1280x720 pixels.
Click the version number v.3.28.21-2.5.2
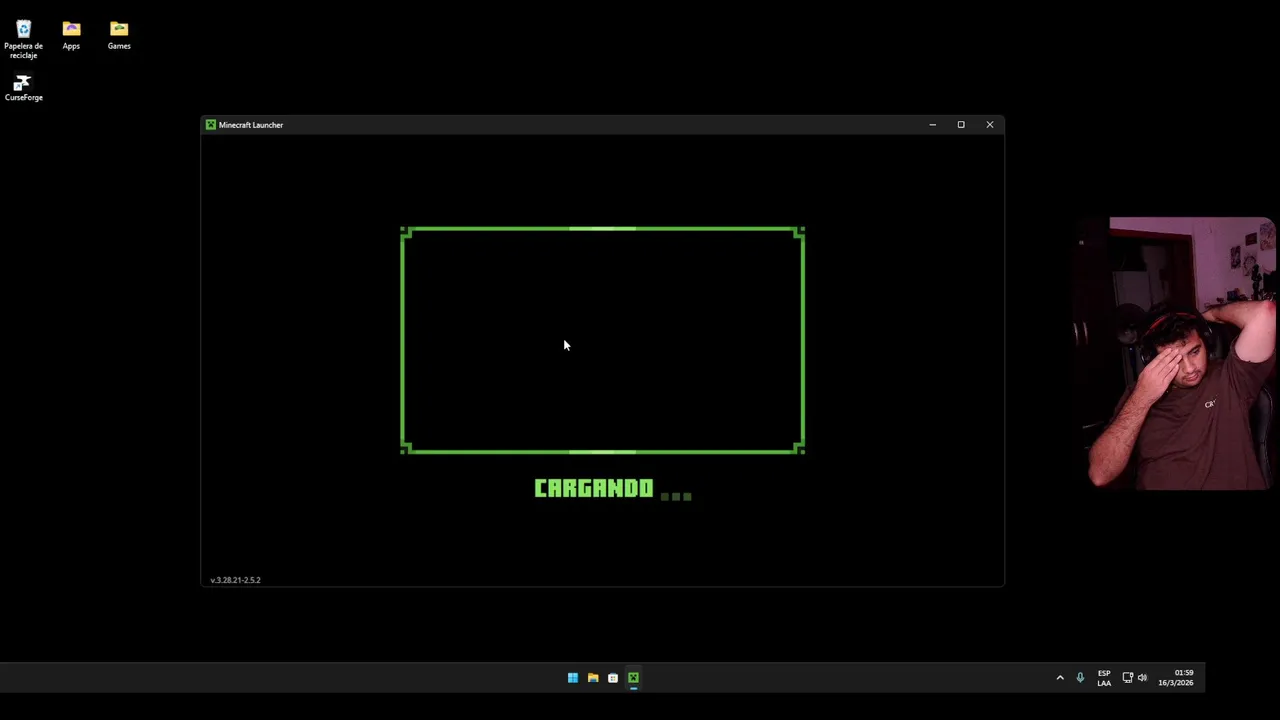tap(235, 580)
